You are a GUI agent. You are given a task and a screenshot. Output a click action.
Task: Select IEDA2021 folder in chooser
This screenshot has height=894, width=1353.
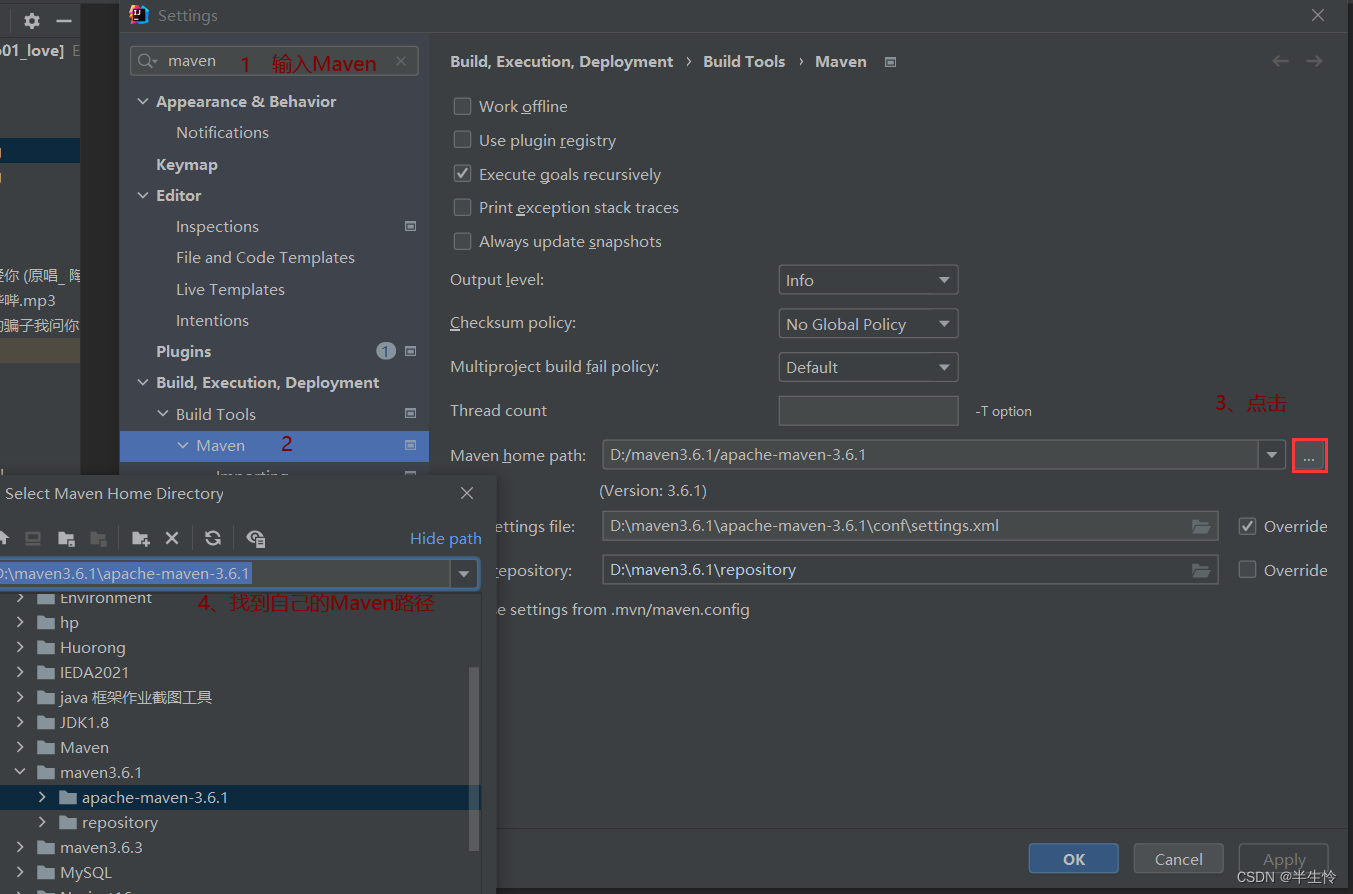94,673
